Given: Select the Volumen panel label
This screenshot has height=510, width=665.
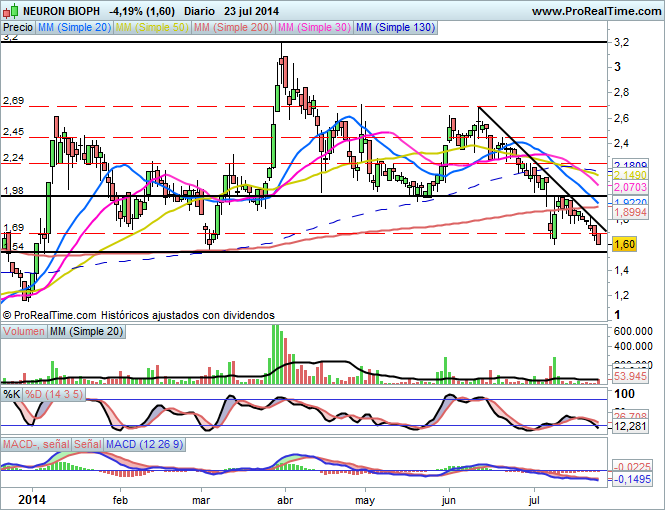Looking at the screenshot, I should click(x=25, y=331).
